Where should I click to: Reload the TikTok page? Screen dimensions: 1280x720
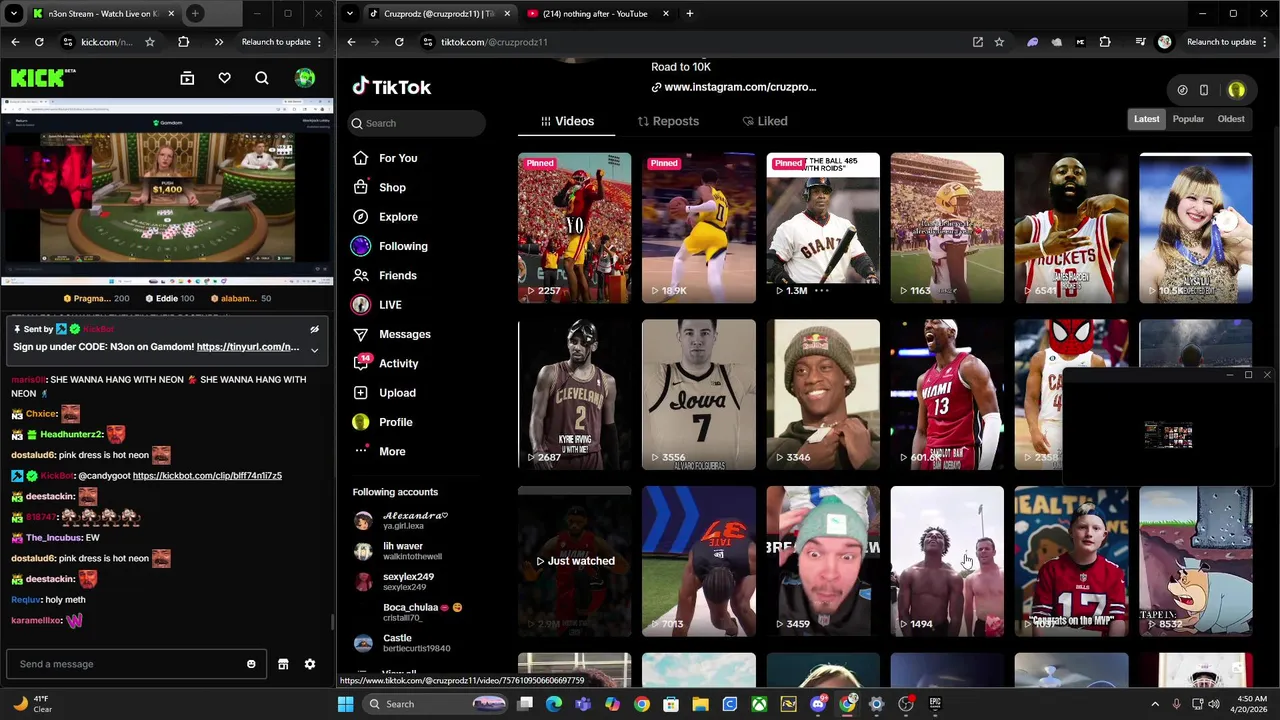point(399,42)
